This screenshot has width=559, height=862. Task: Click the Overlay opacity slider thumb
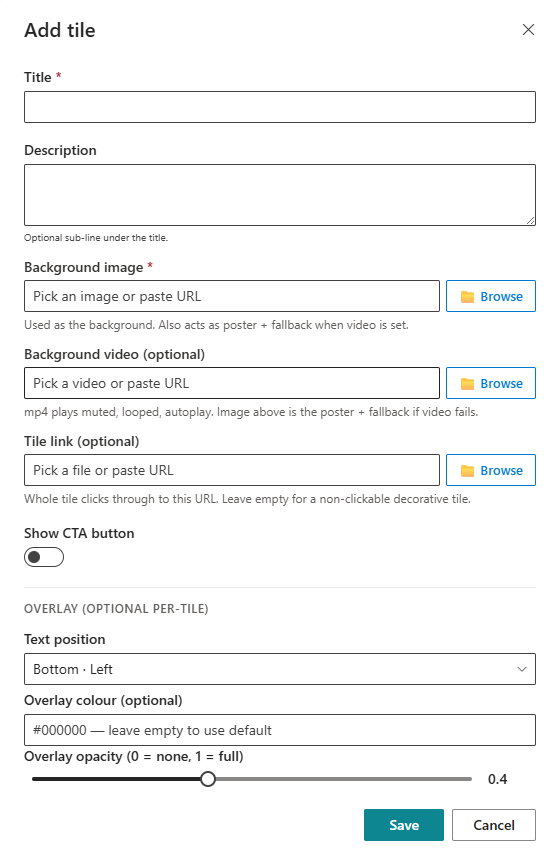pos(208,779)
